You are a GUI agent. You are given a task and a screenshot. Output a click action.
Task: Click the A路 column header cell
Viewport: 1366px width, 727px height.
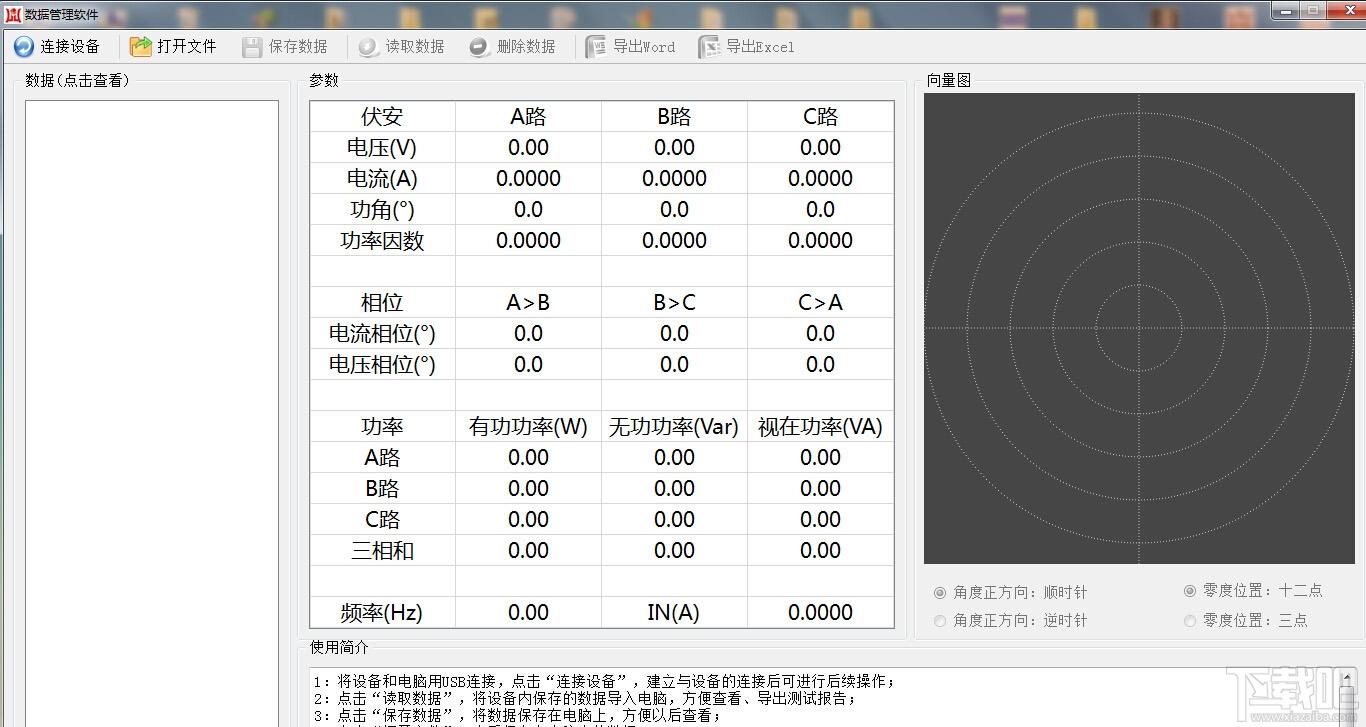click(x=528, y=116)
